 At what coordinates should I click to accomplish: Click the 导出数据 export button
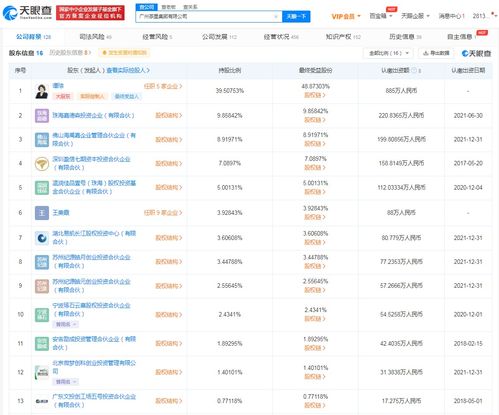click(436, 53)
